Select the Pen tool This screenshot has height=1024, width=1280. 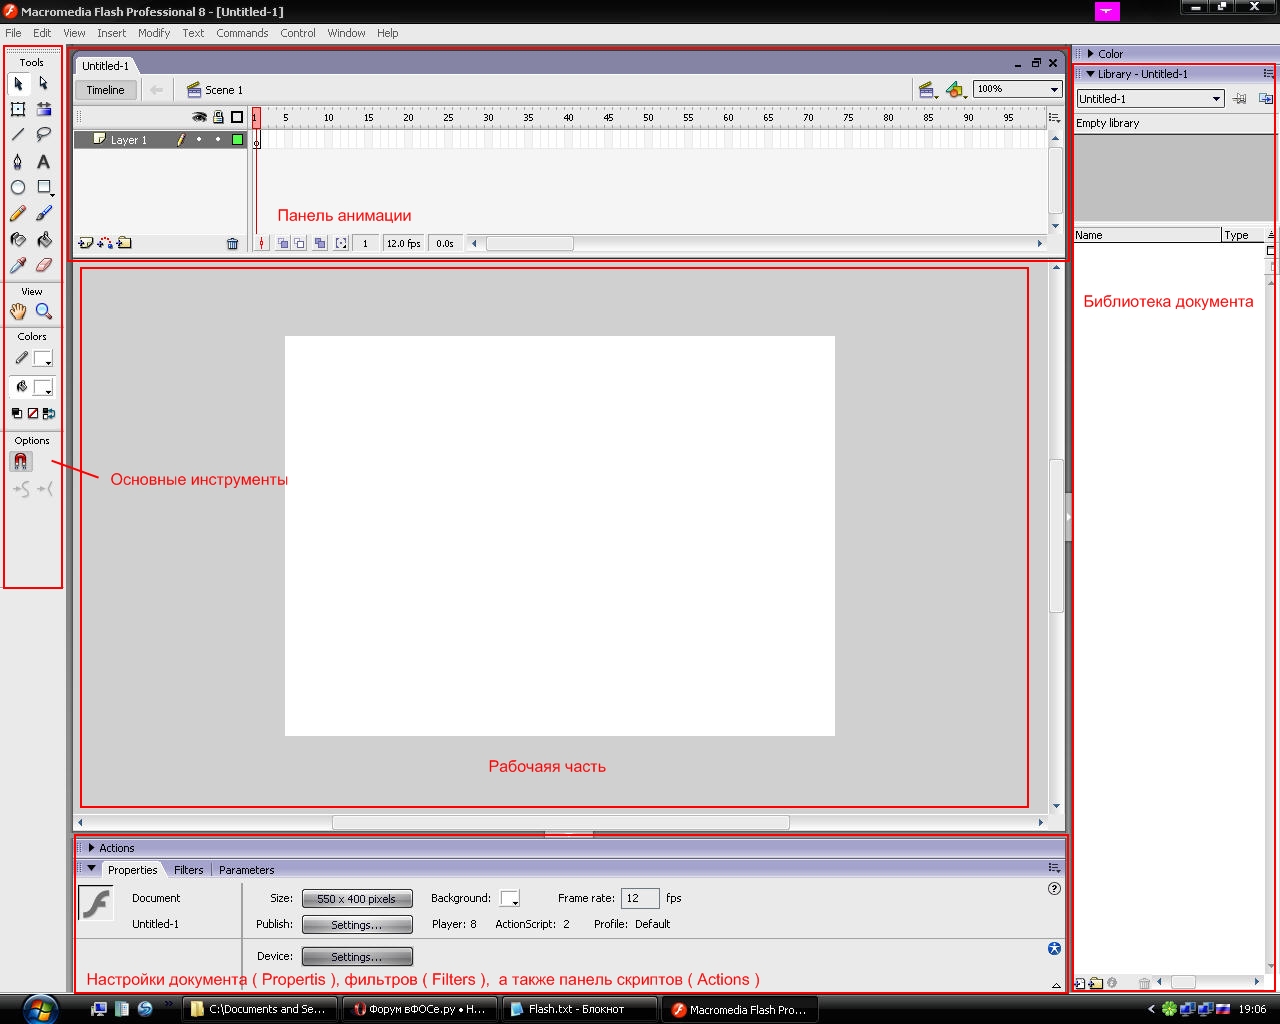[x=18, y=162]
